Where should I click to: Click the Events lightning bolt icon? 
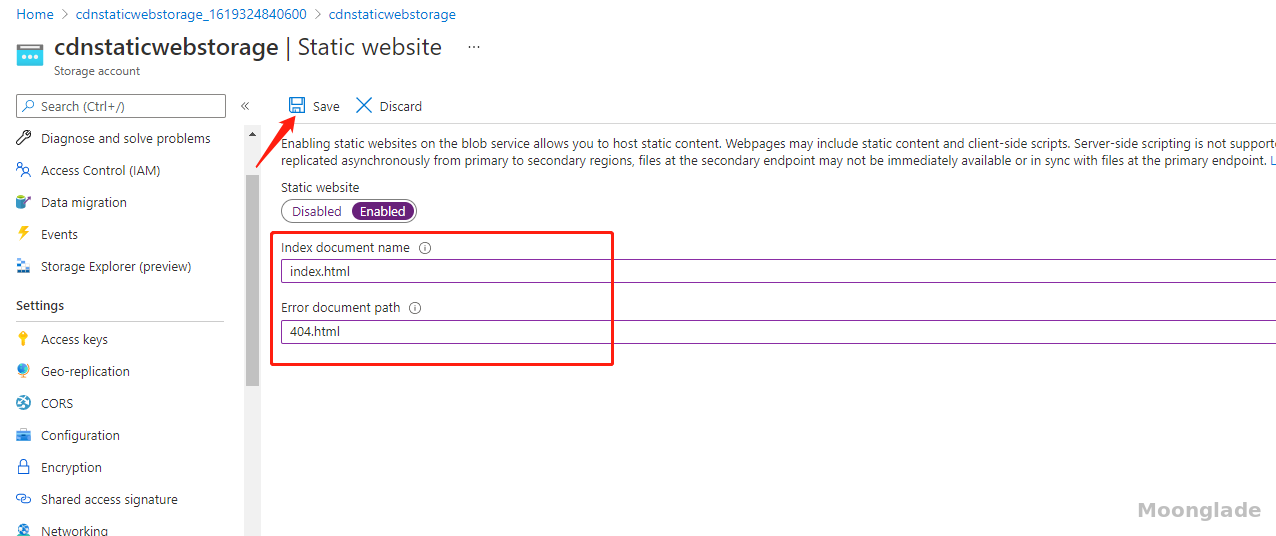point(24,234)
